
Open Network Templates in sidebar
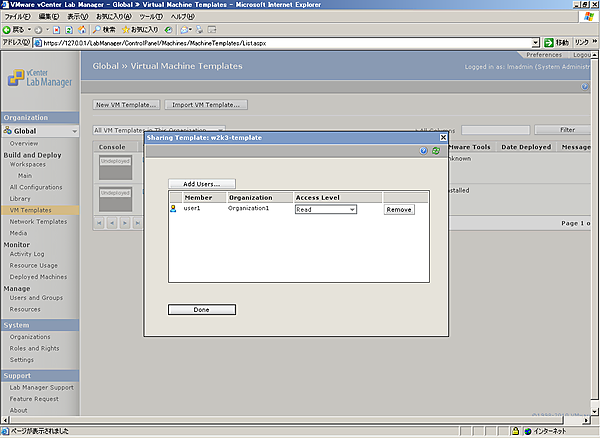[x=38, y=221]
